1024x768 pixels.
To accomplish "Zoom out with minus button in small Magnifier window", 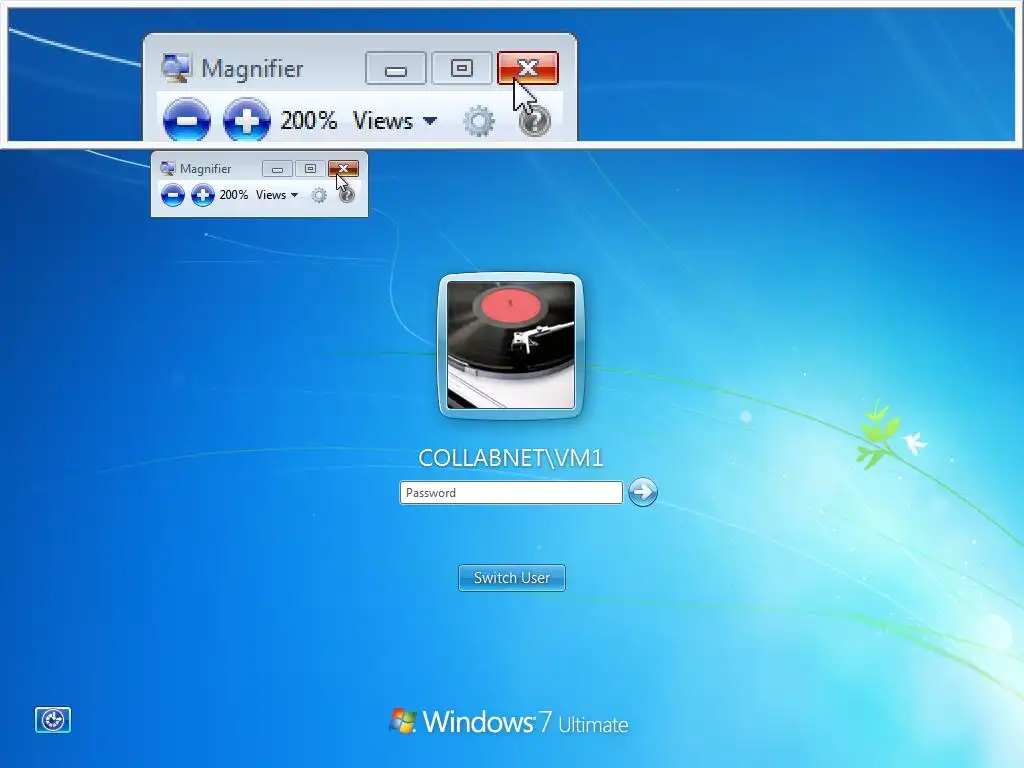I will (x=172, y=195).
